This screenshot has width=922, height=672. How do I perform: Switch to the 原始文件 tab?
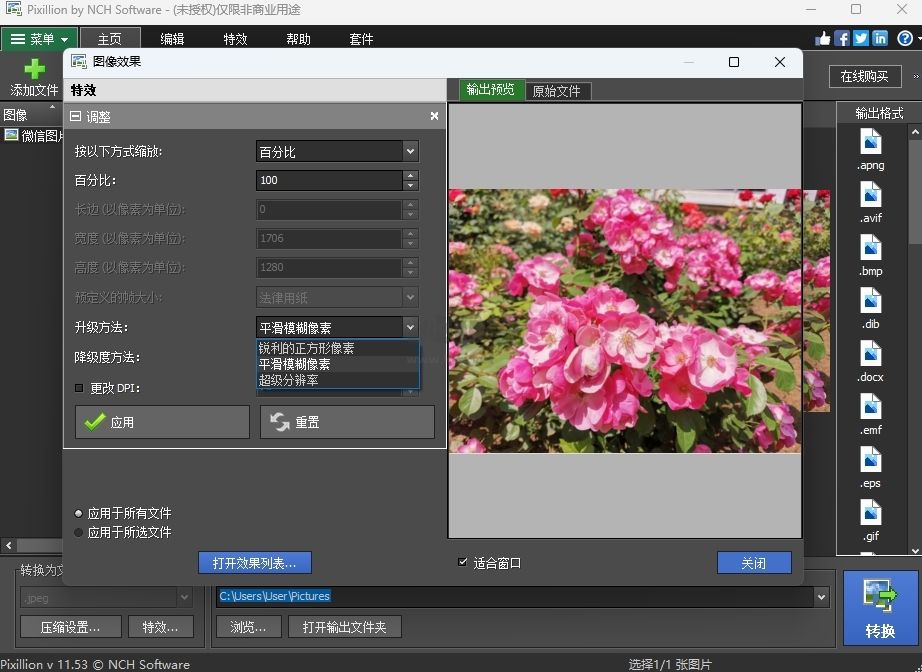point(556,91)
